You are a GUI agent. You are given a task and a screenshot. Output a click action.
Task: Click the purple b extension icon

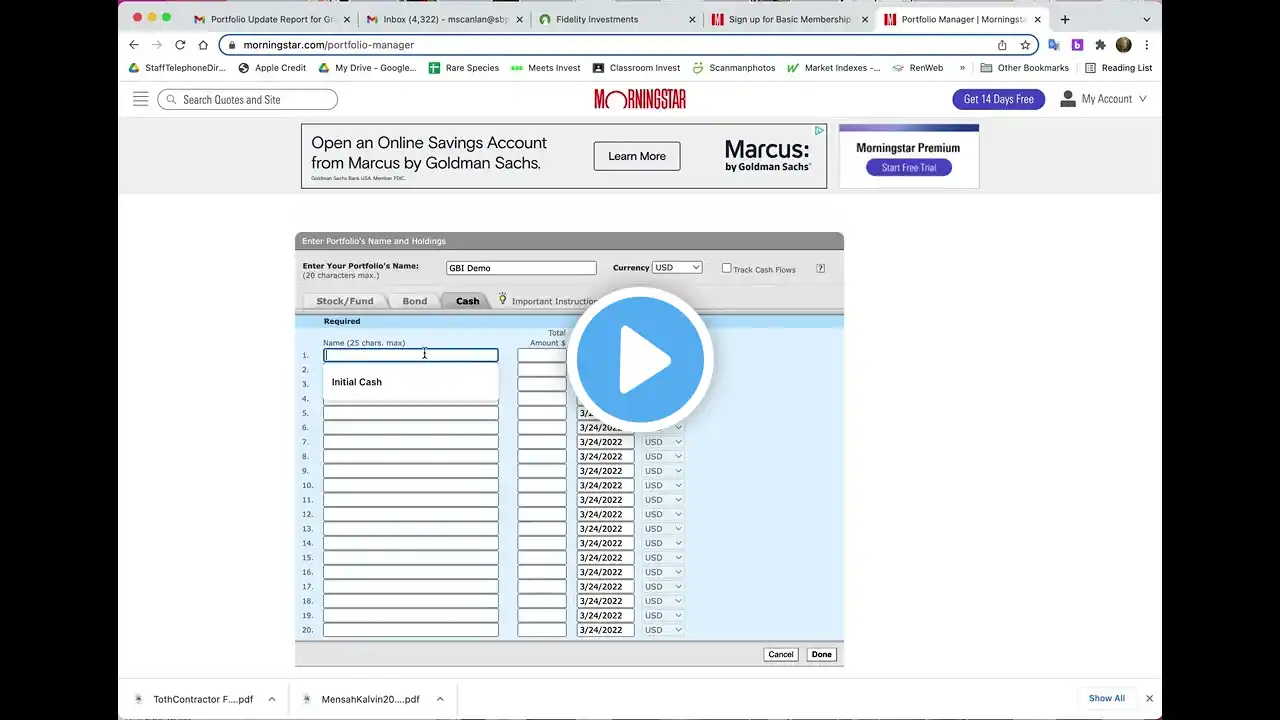pos(1077,45)
